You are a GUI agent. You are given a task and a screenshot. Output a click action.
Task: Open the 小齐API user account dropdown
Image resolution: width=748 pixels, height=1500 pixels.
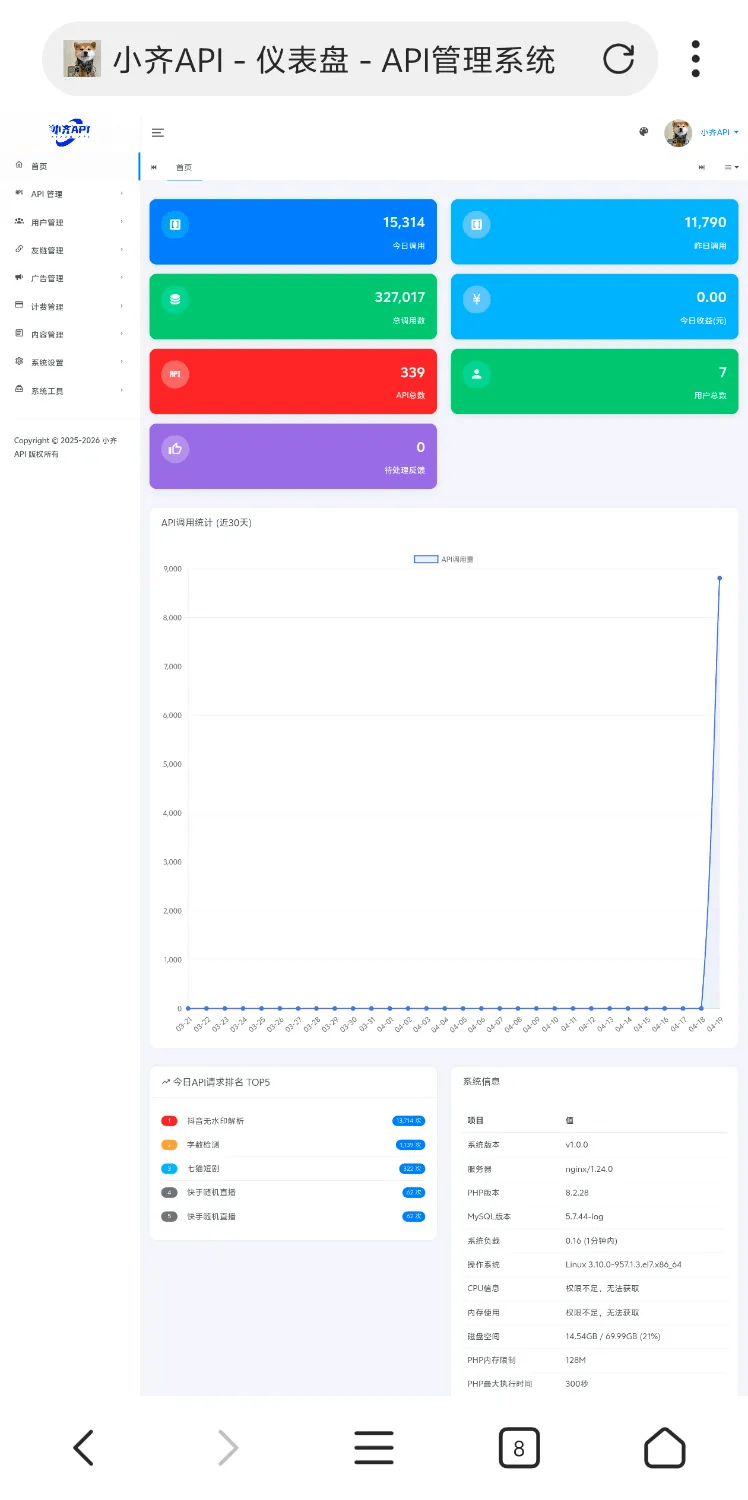pyautogui.click(x=719, y=132)
